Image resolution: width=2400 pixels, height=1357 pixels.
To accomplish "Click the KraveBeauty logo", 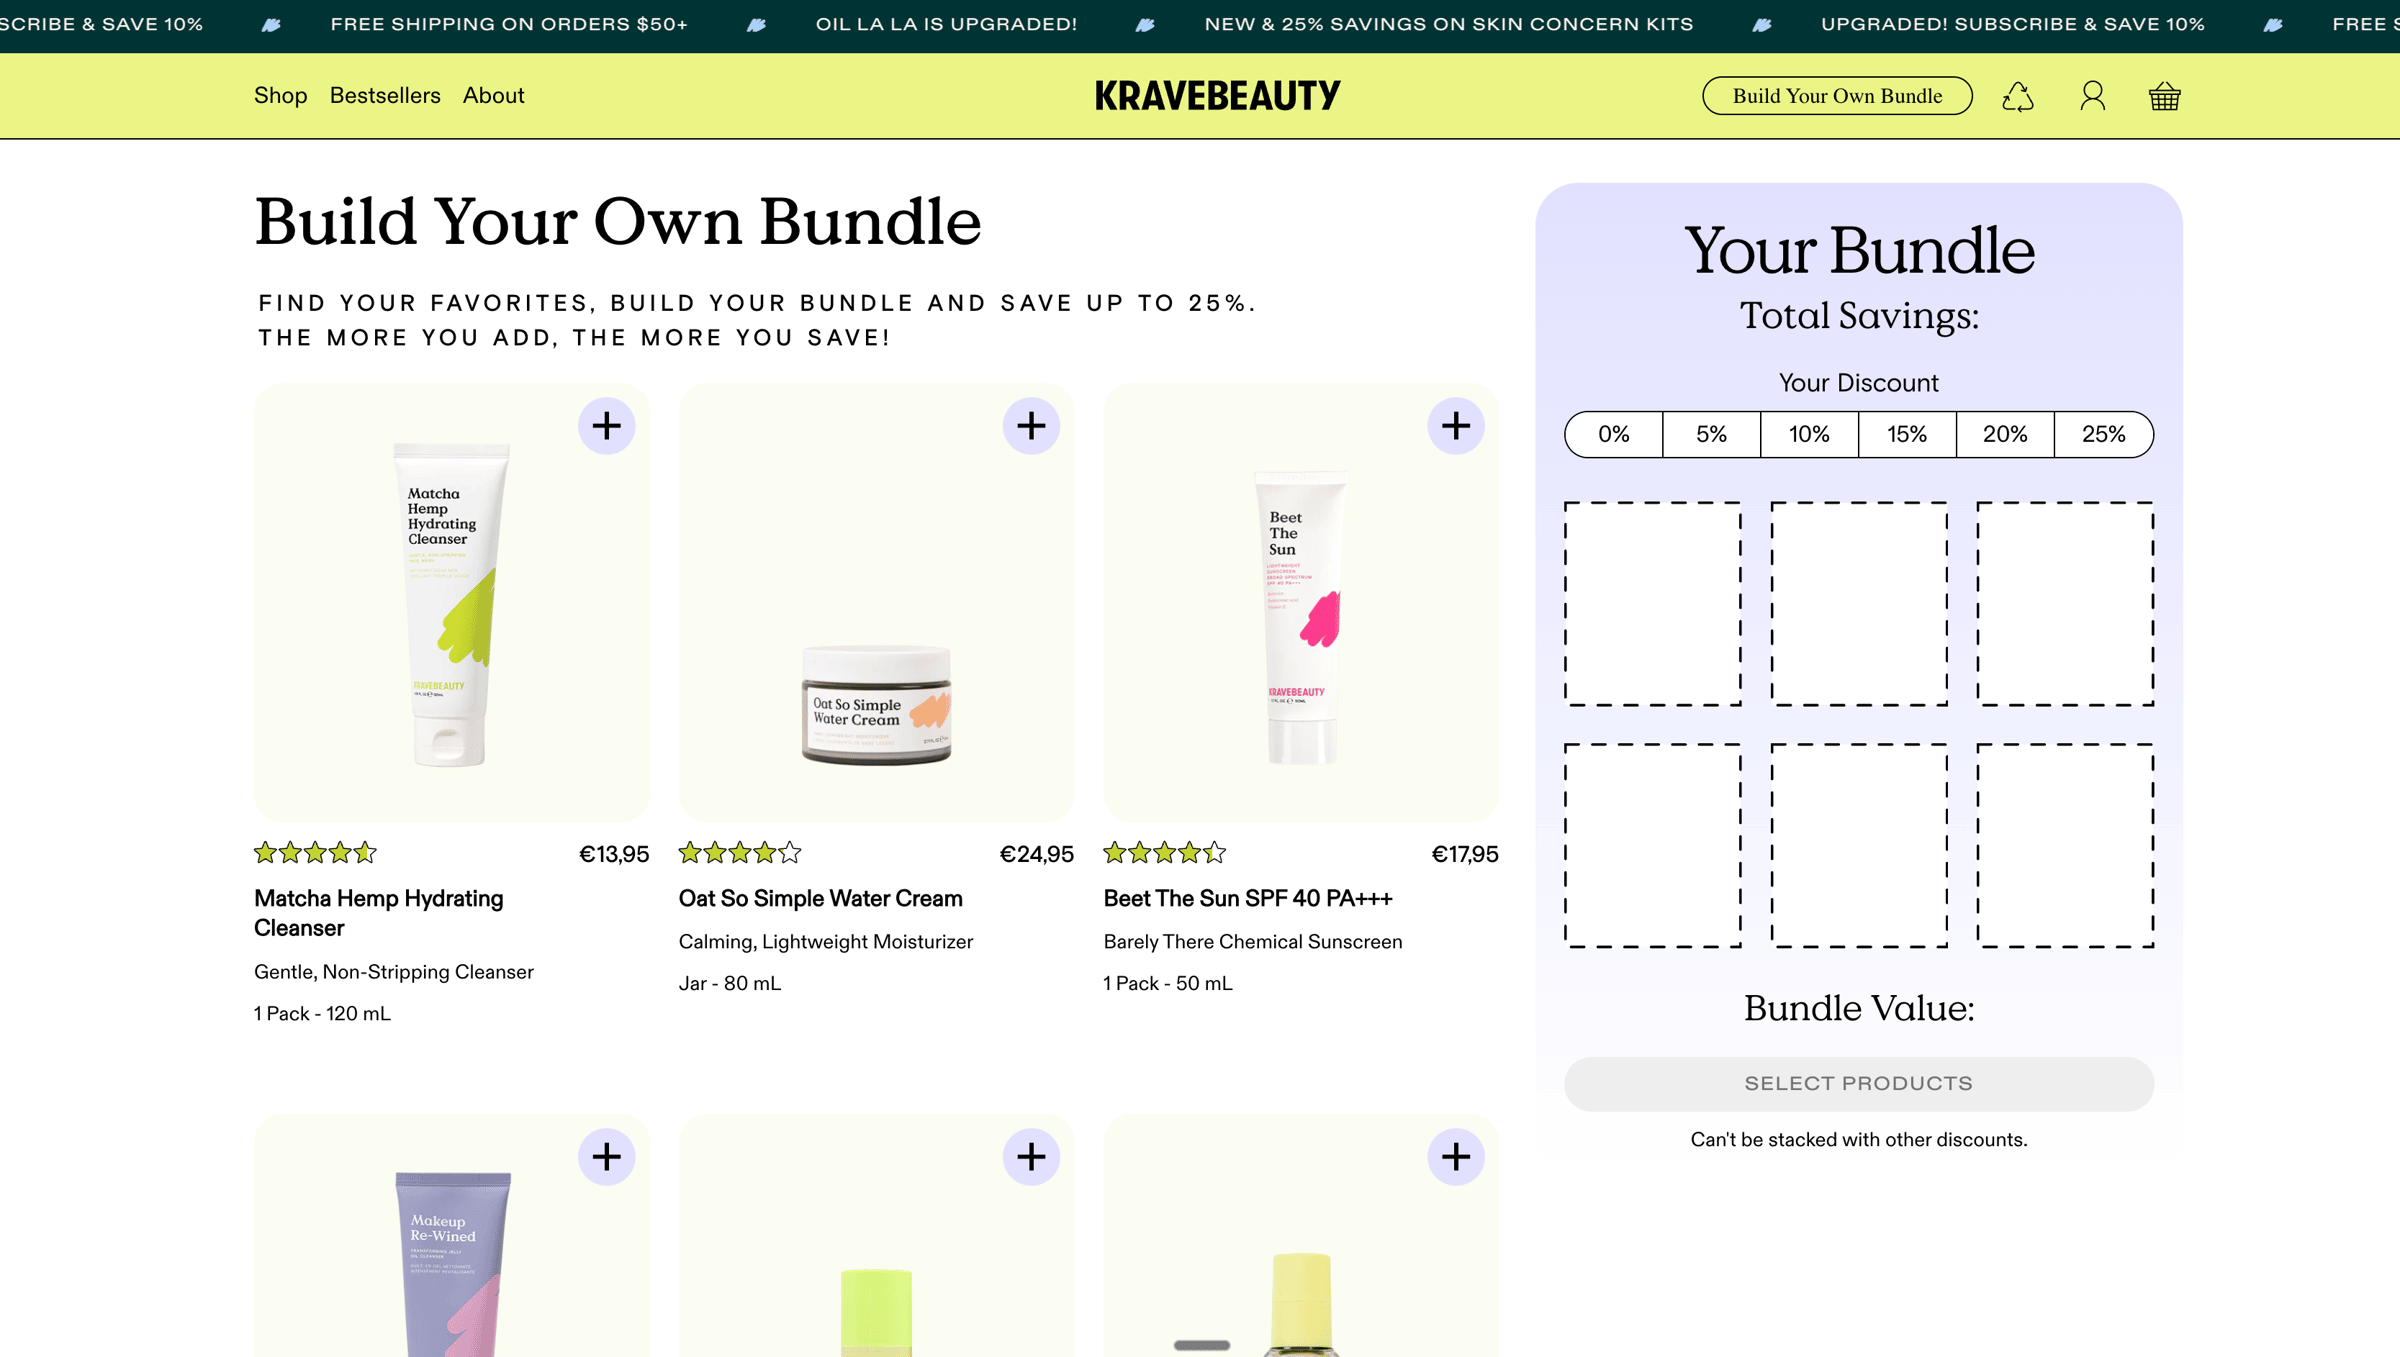I will tap(1217, 96).
